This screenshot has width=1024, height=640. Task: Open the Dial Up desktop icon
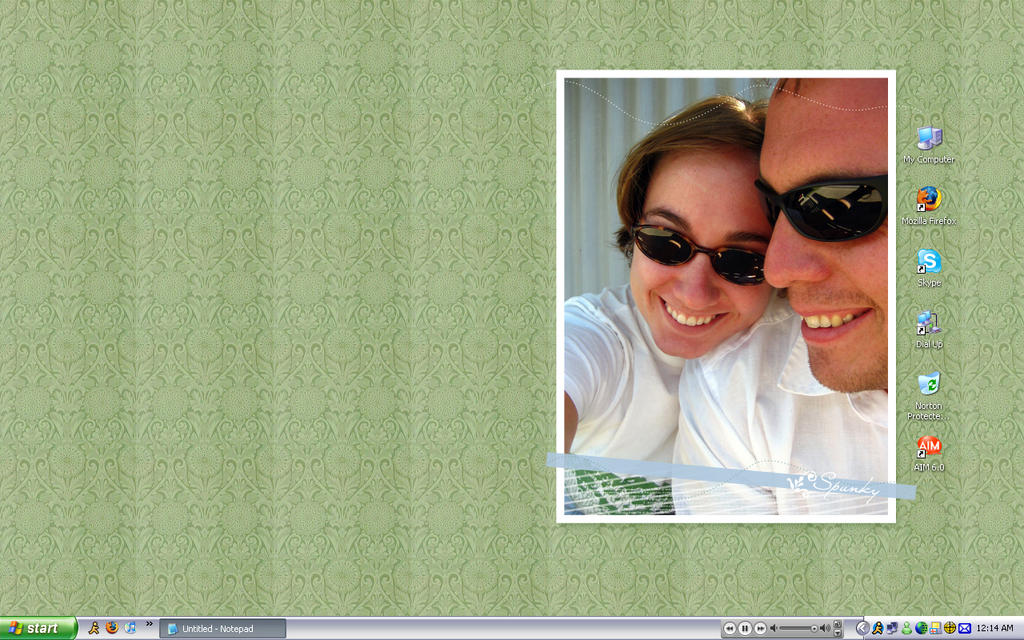click(x=928, y=323)
